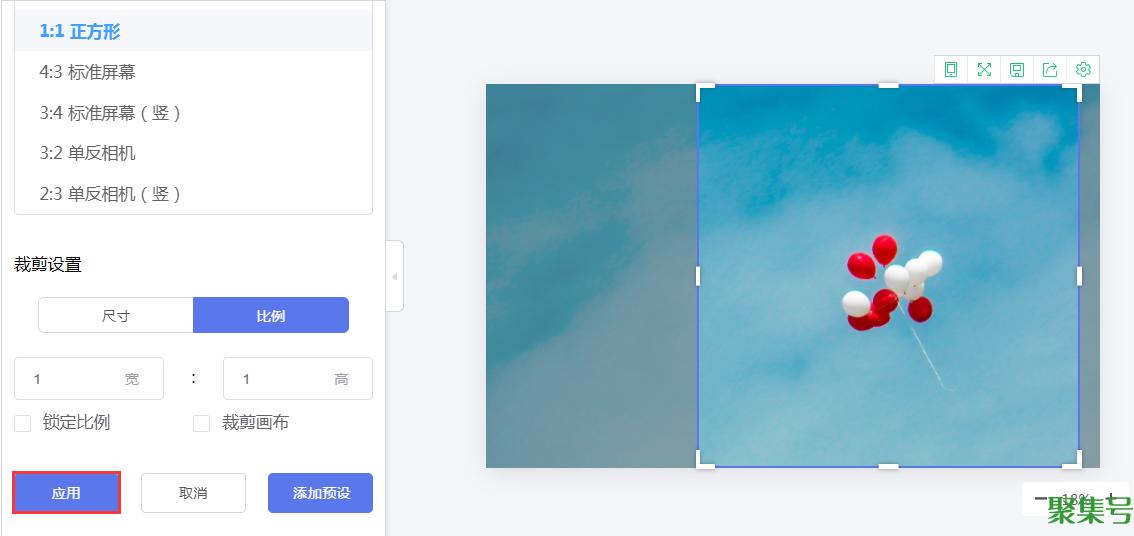The height and width of the screenshot is (536, 1134).
Task: Tick the 裁剪画布 checkbox
Action: pyautogui.click(x=201, y=424)
